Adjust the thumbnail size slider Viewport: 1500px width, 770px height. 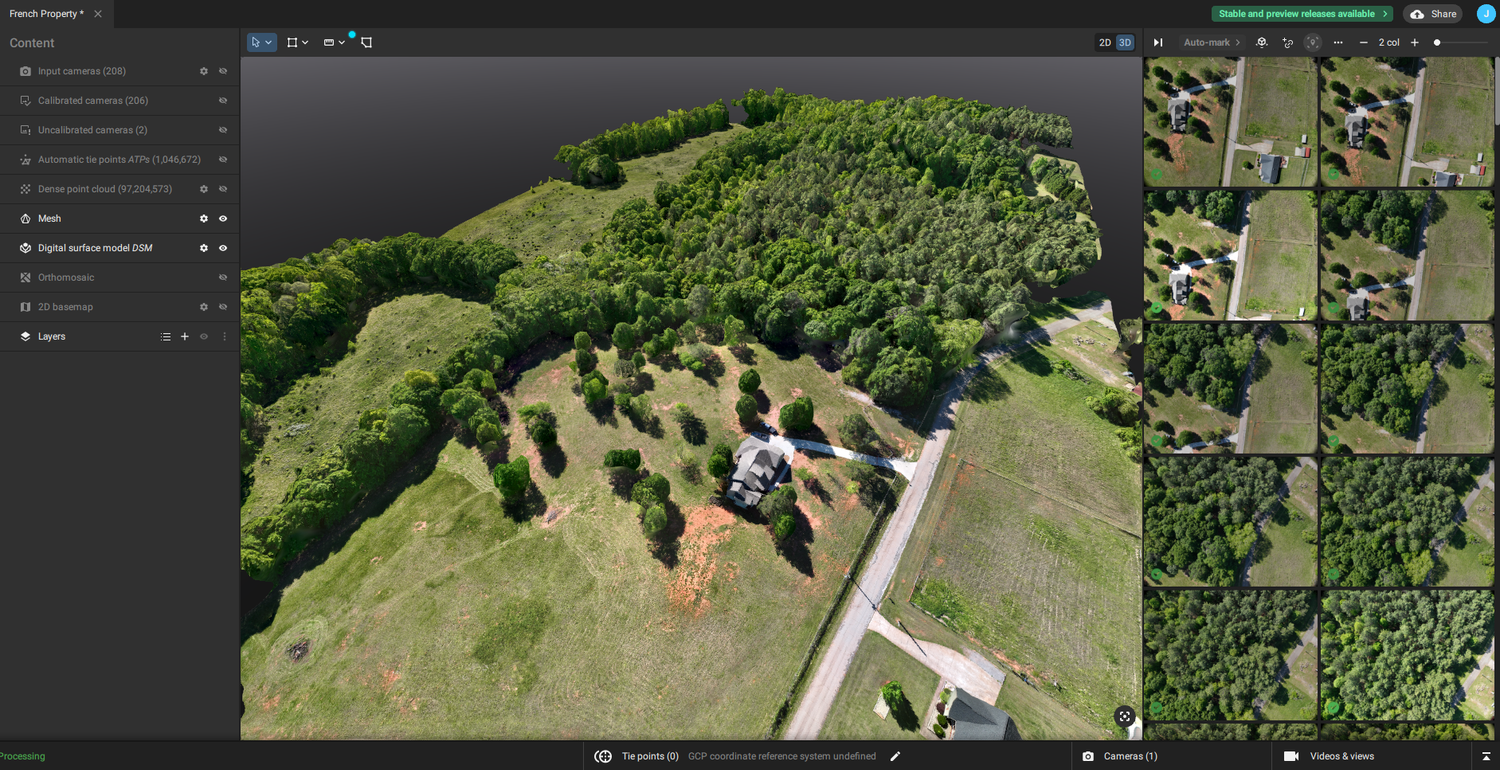coord(1437,42)
